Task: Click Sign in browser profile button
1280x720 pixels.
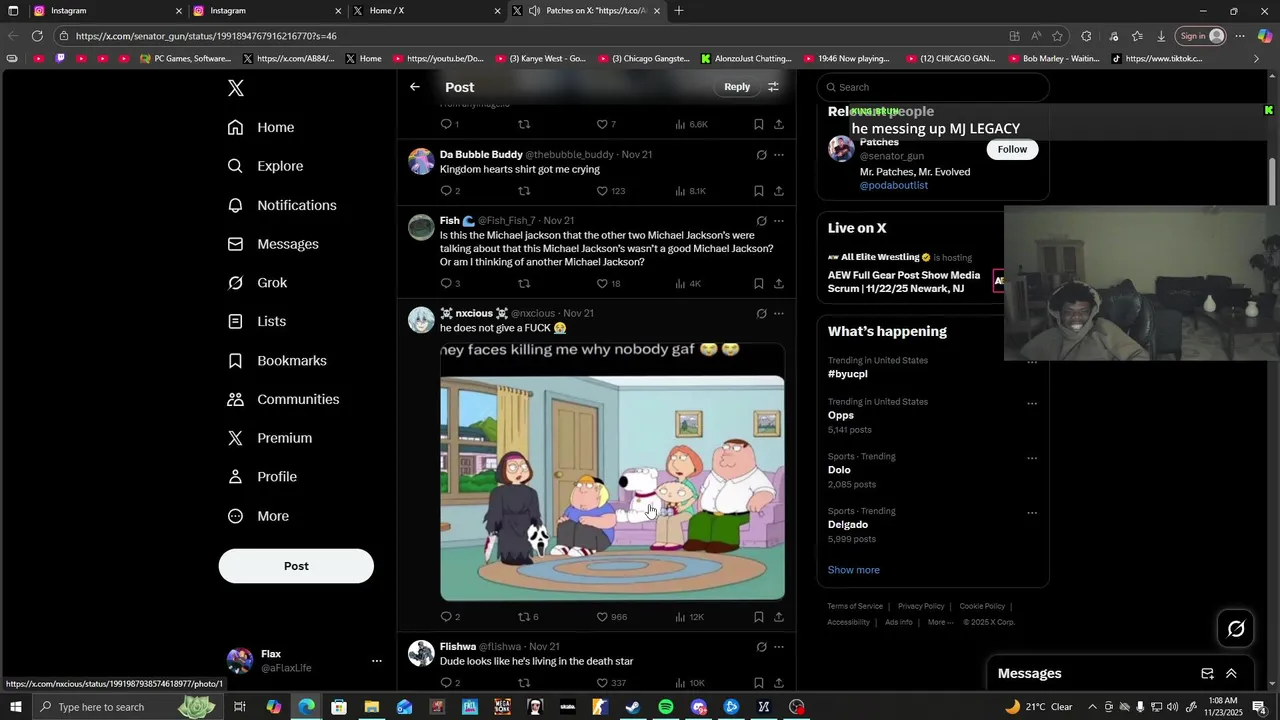Action: [1201, 36]
